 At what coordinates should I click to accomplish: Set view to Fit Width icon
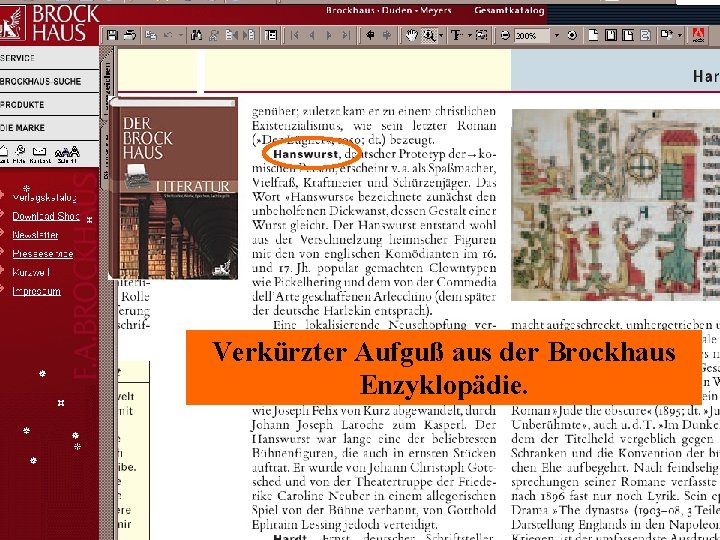point(628,35)
